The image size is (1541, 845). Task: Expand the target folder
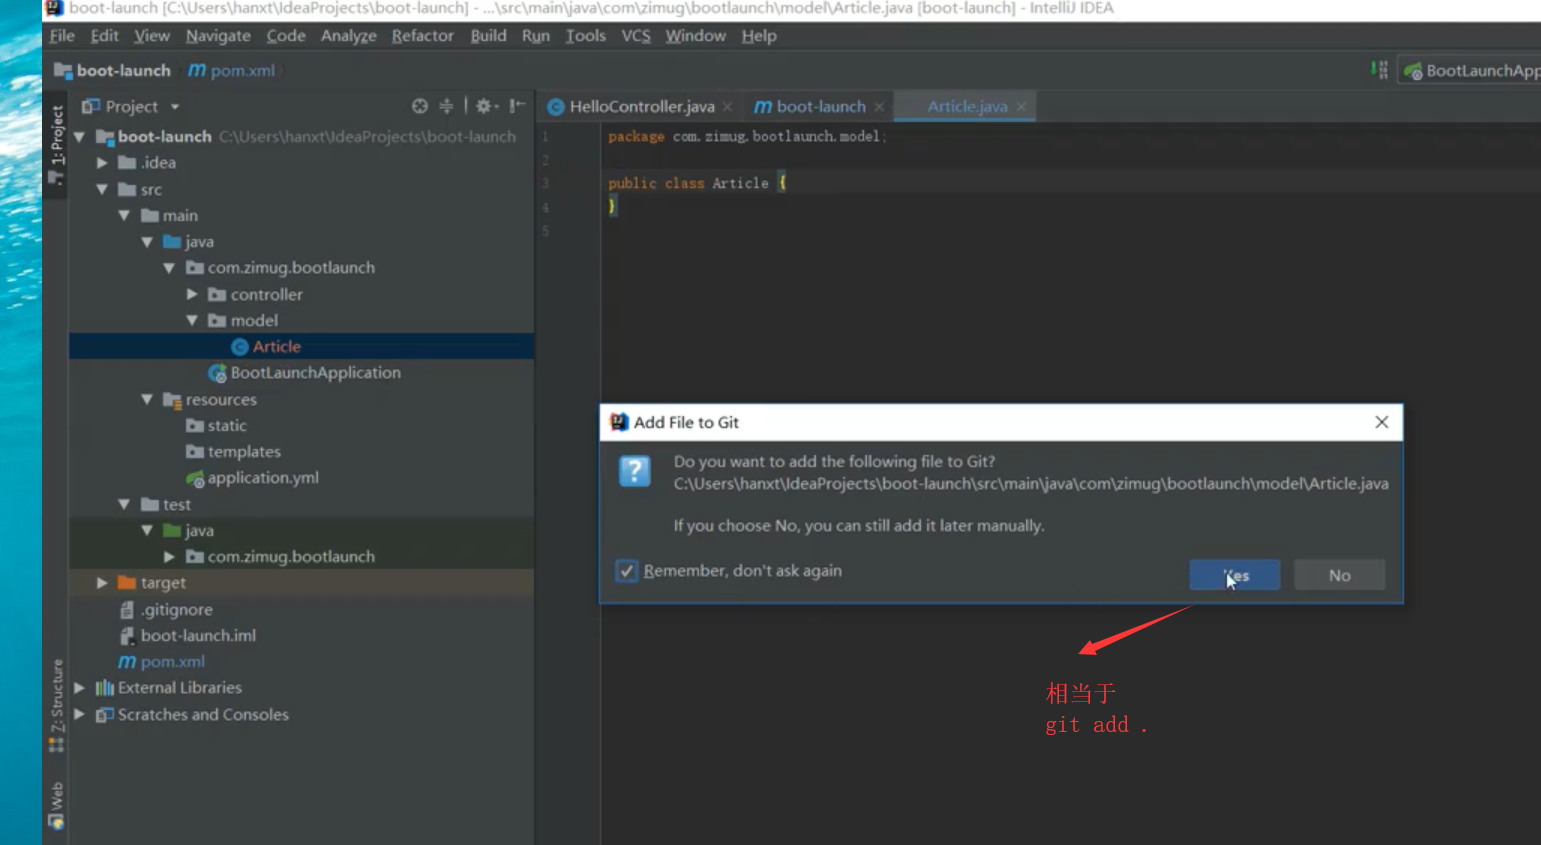coord(102,583)
